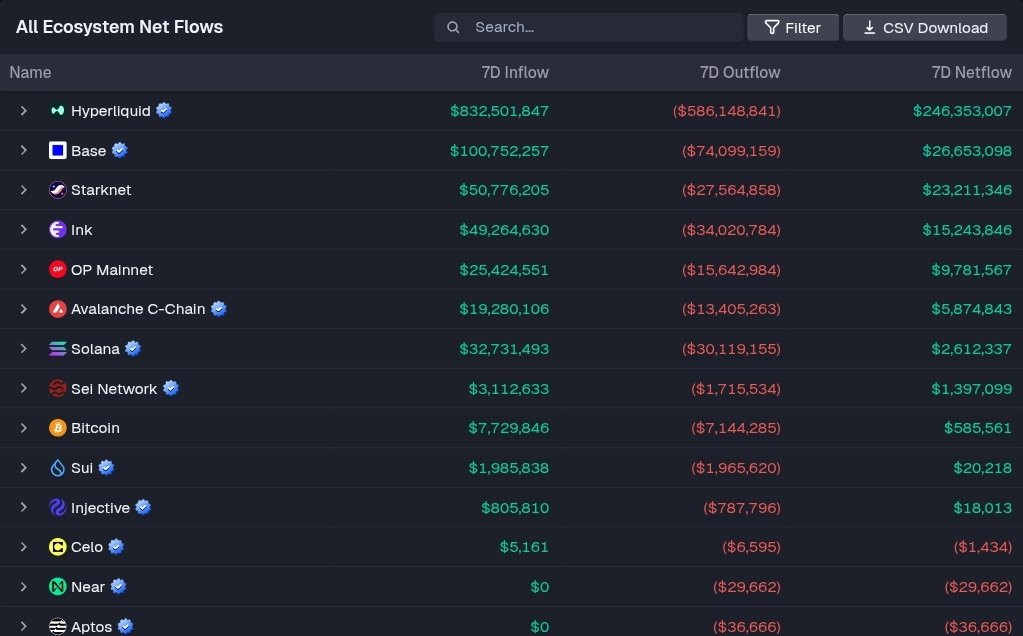
Task: Sort by the 7D Inflow column
Action: 515,72
